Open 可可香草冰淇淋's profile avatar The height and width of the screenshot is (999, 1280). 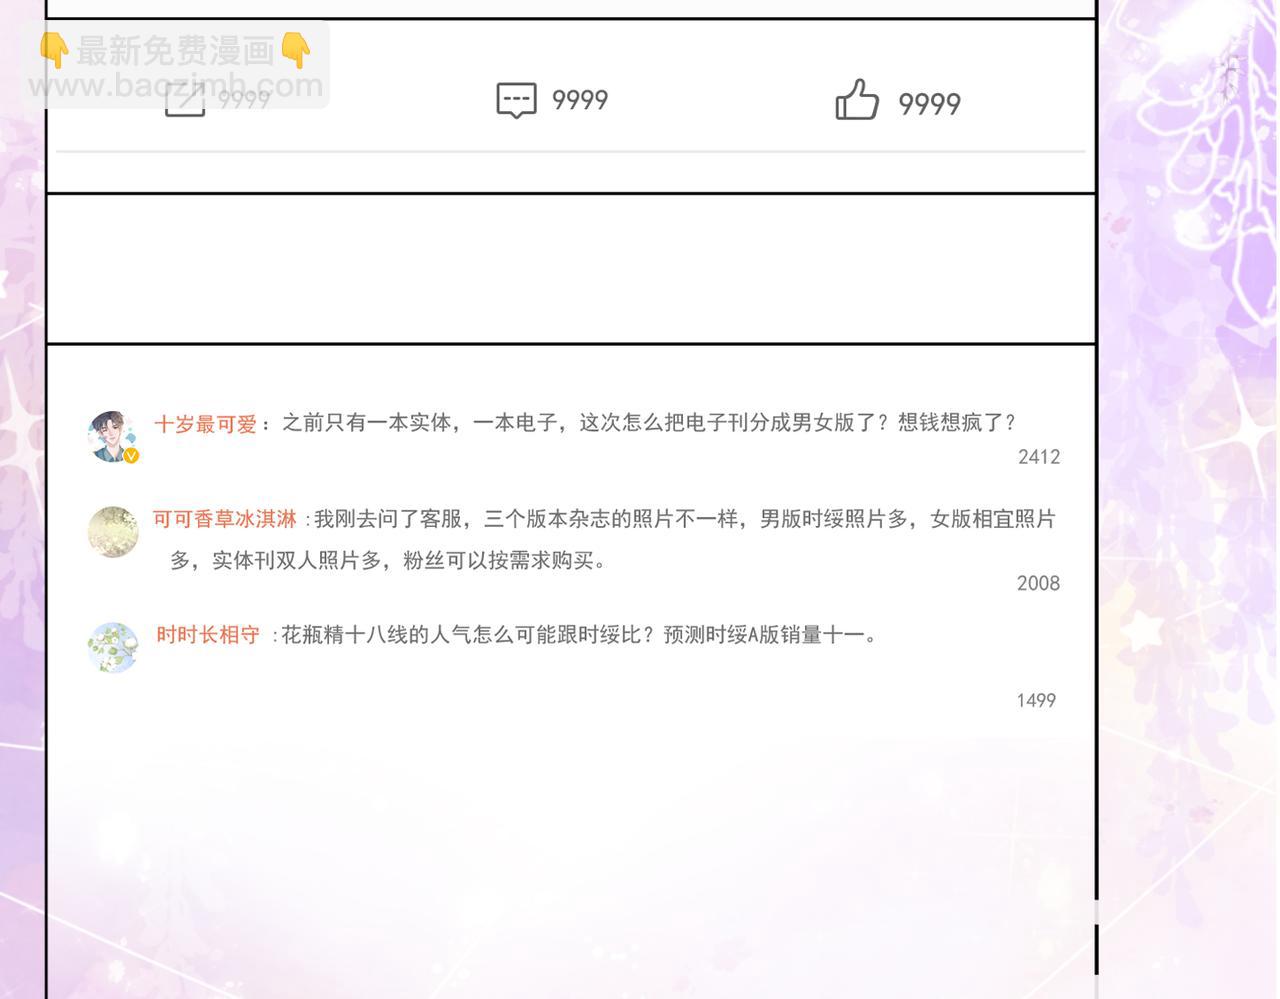point(112,531)
